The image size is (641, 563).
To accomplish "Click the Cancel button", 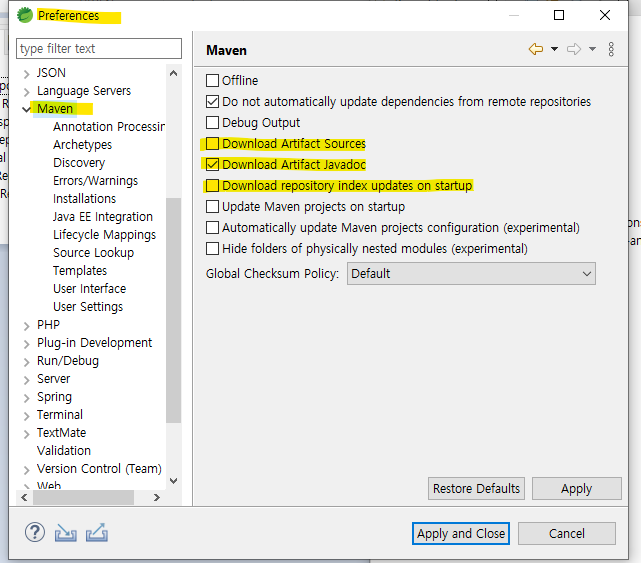I will tap(567, 534).
